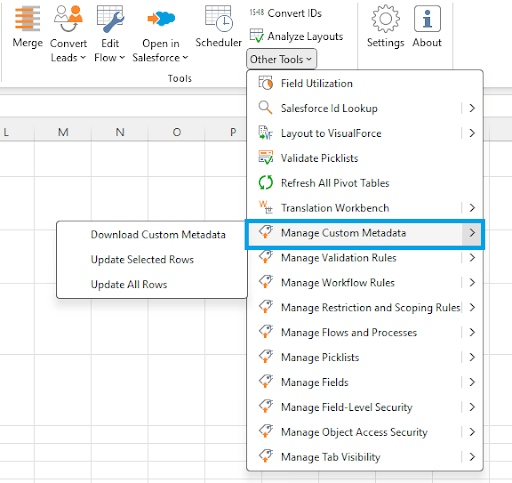The width and height of the screenshot is (512, 483).
Task: Click the Merge tool icon
Action: tap(27, 18)
